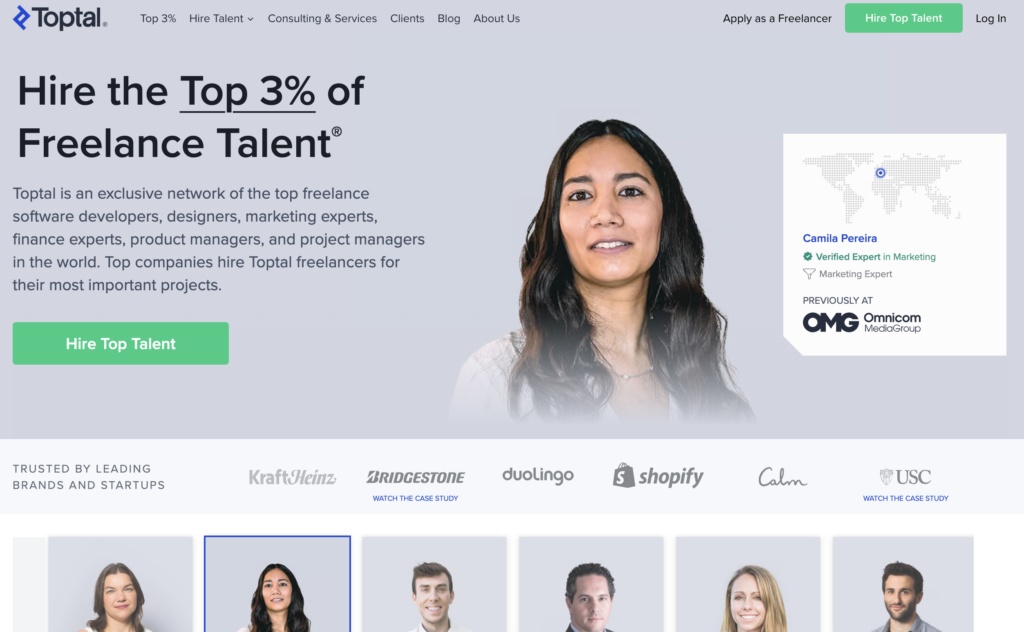Click the Log In link

click(991, 18)
